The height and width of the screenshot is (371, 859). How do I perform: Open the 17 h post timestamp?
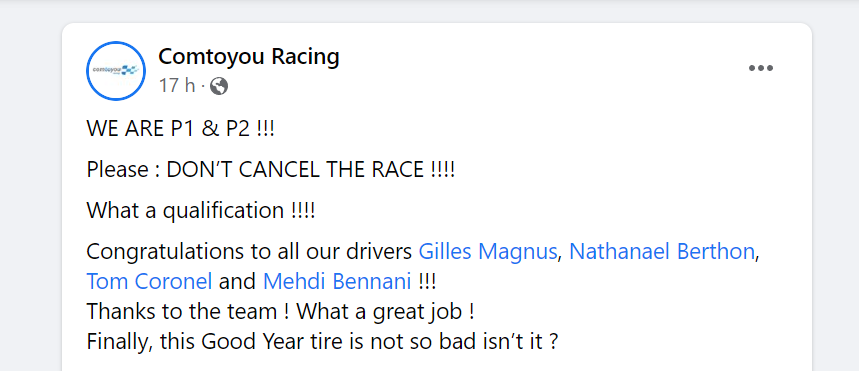[x=177, y=85]
